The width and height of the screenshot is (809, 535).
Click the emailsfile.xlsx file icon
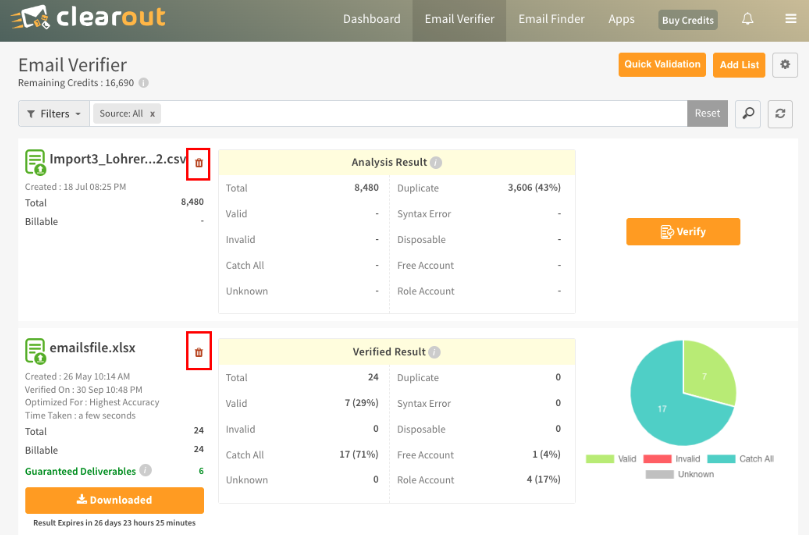click(36, 351)
